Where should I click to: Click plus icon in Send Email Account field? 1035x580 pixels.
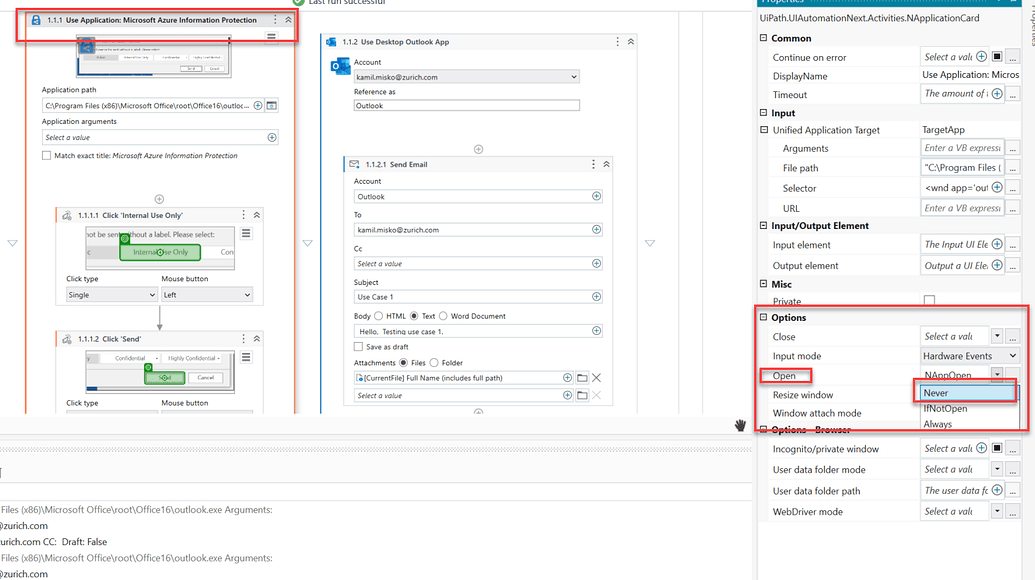pyautogui.click(x=597, y=196)
